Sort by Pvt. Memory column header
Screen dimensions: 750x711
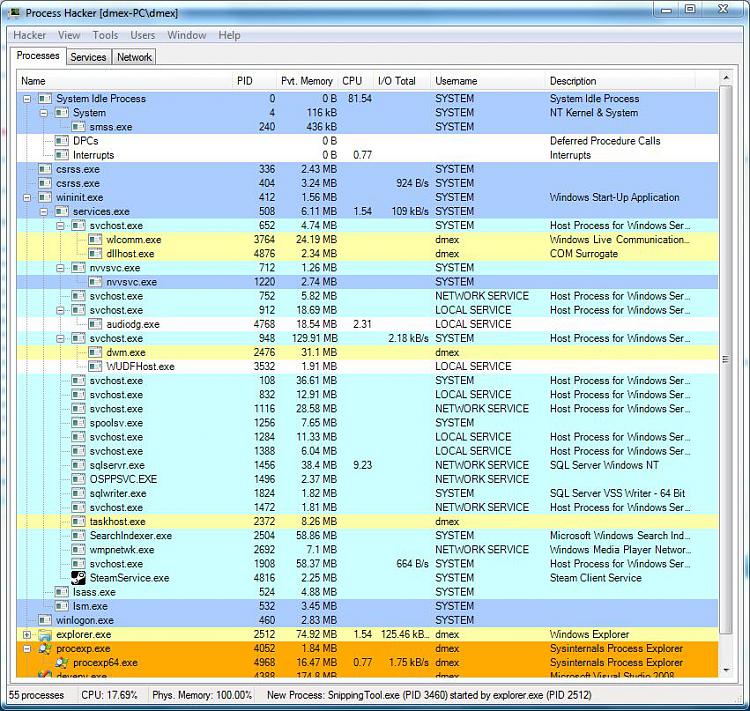click(x=307, y=81)
